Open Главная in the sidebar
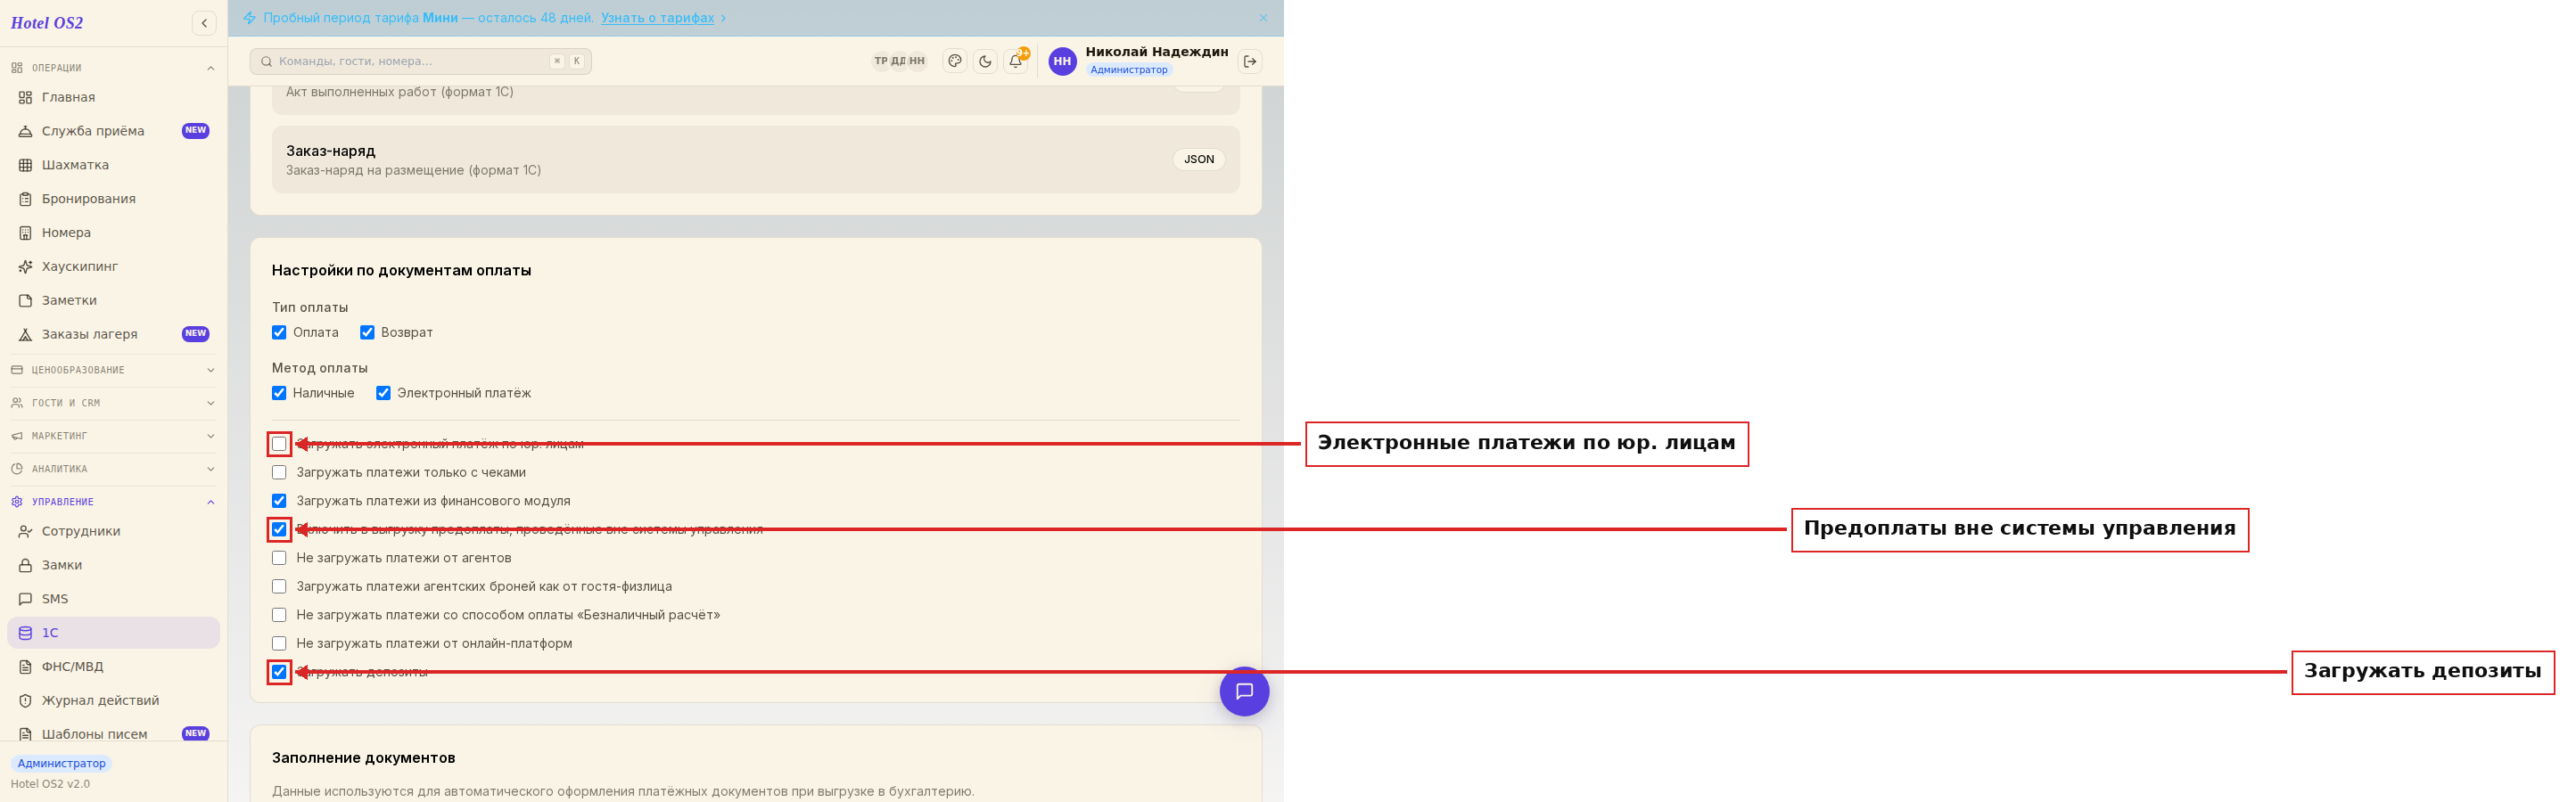The height and width of the screenshot is (802, 2576). point(113,97)
